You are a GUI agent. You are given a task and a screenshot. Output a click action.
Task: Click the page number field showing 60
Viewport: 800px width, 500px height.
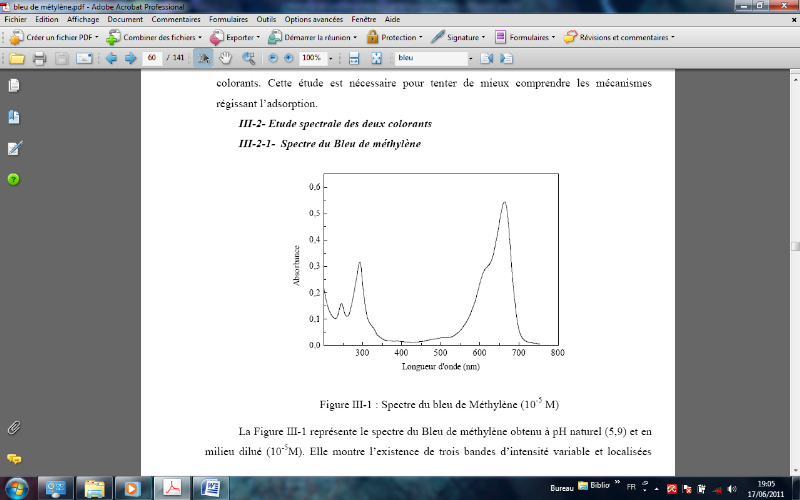point(152,58)
